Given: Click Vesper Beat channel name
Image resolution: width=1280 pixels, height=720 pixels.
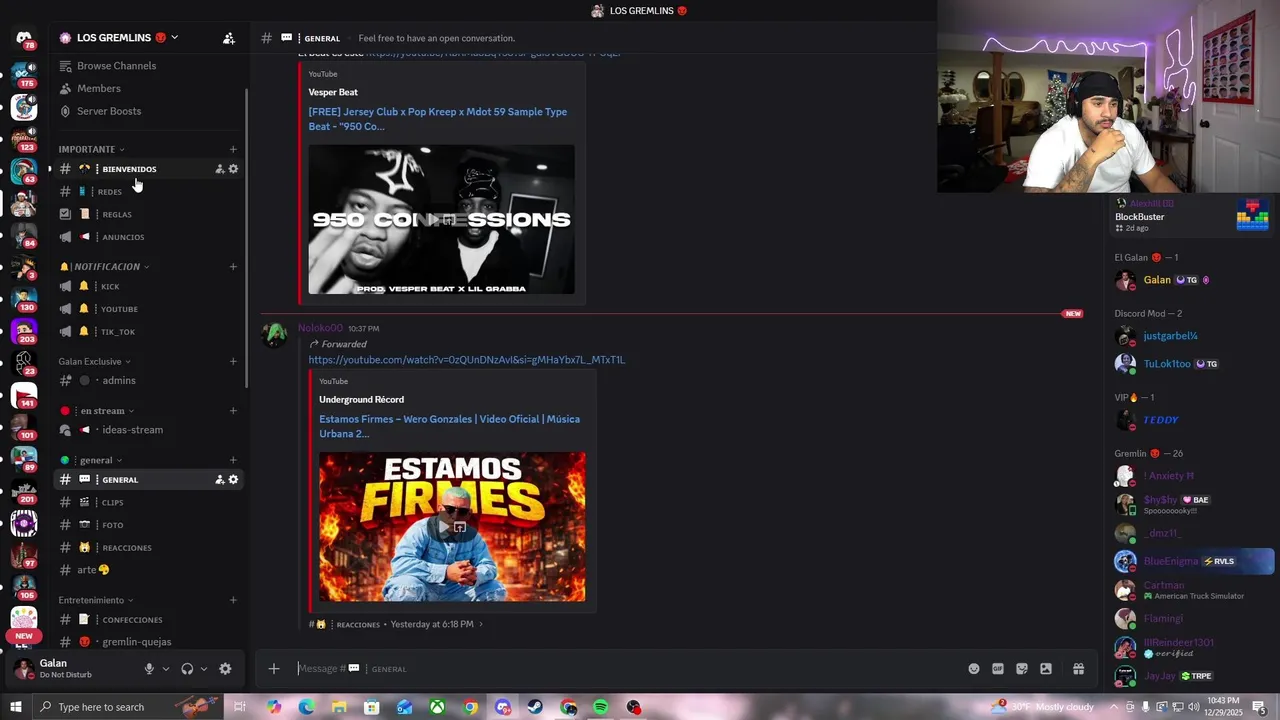Looking at the screenshot, I should (x=333, y=92).
